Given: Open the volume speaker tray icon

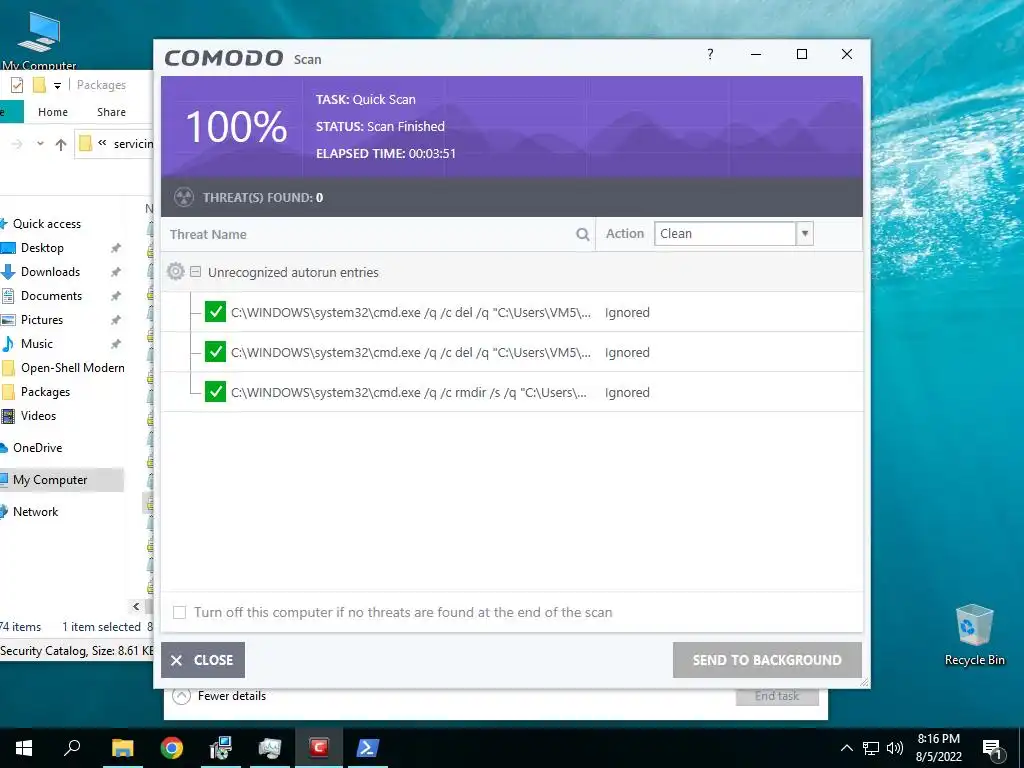Looking at the screenshot, I should (x=895, y=748).
